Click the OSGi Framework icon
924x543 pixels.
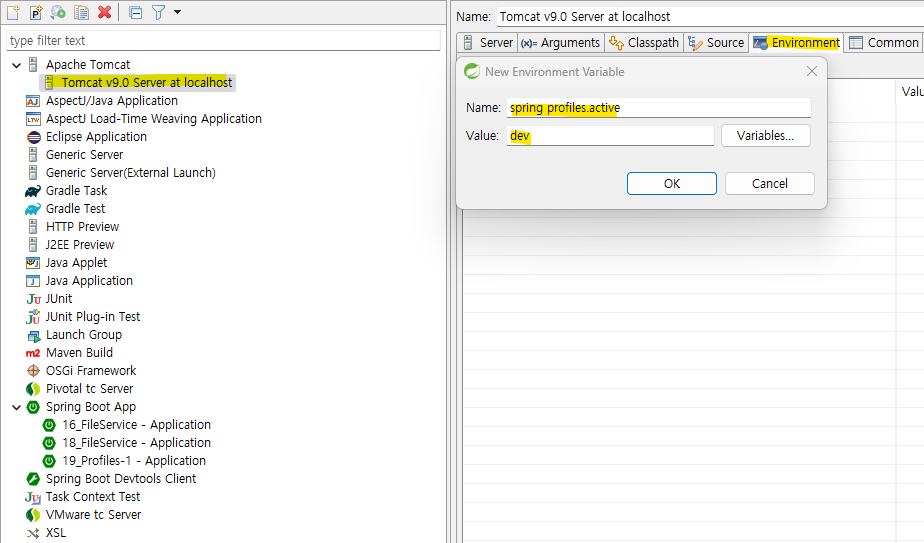coord(34,371)
